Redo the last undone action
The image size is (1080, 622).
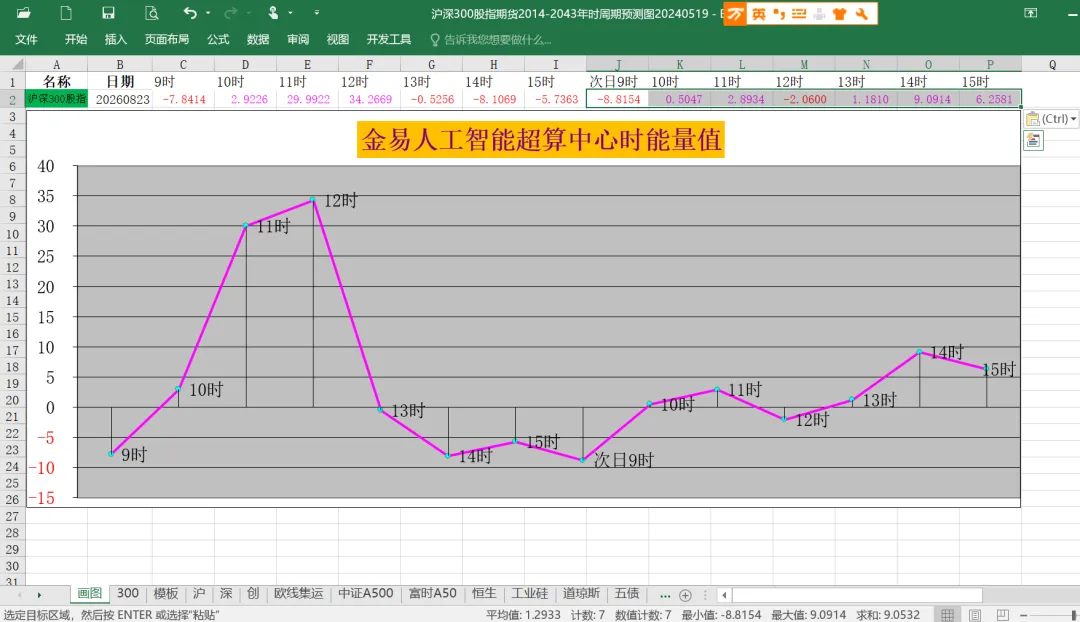pyautogui.click(x=231, y=13)
